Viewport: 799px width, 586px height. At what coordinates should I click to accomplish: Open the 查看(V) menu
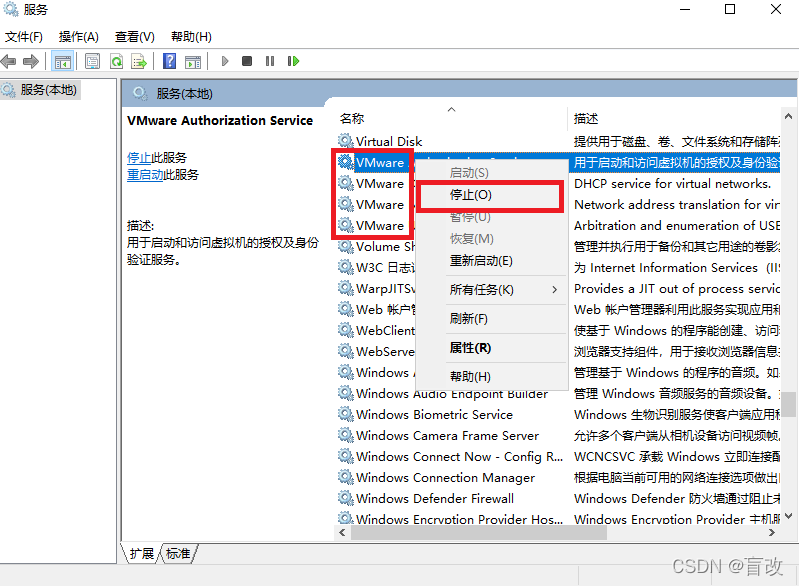pyautogui.click(x=135, y=37)
